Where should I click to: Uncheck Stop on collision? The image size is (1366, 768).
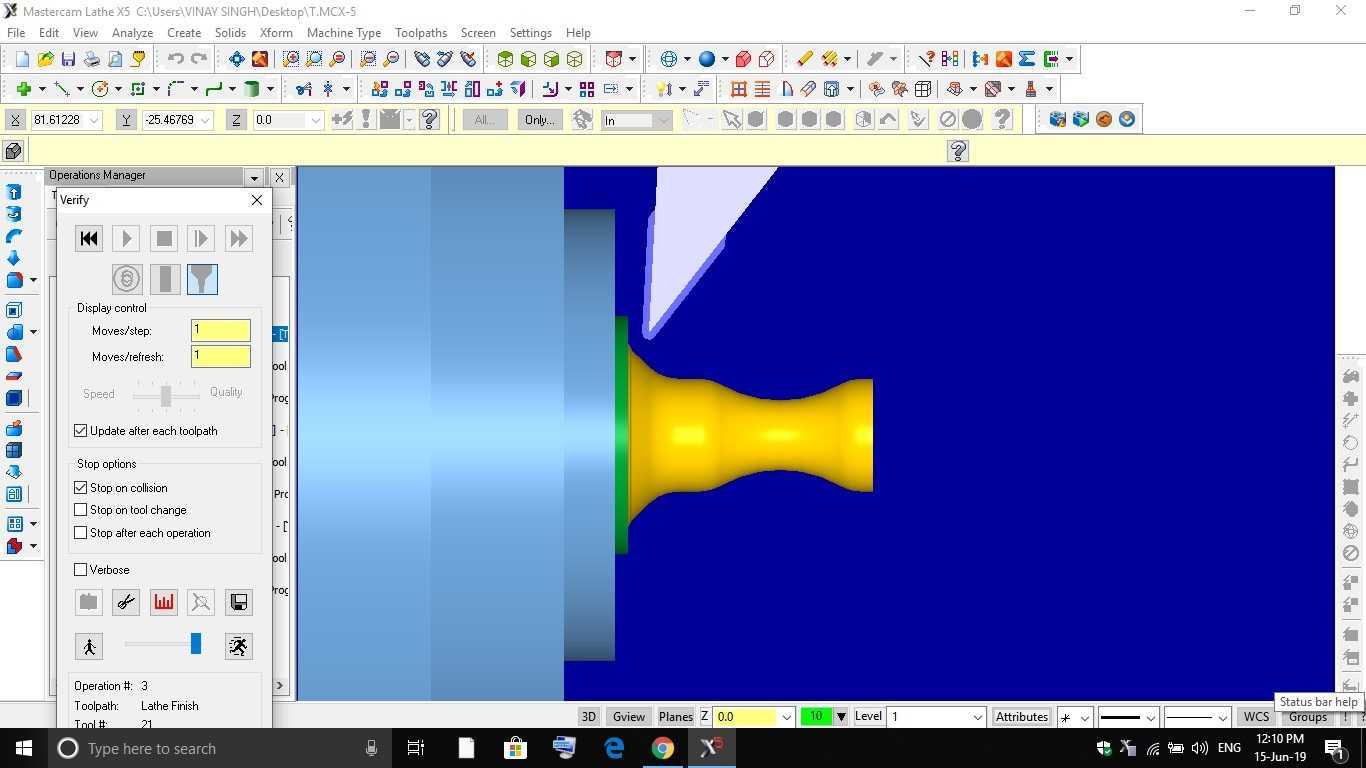click(81, 488)
